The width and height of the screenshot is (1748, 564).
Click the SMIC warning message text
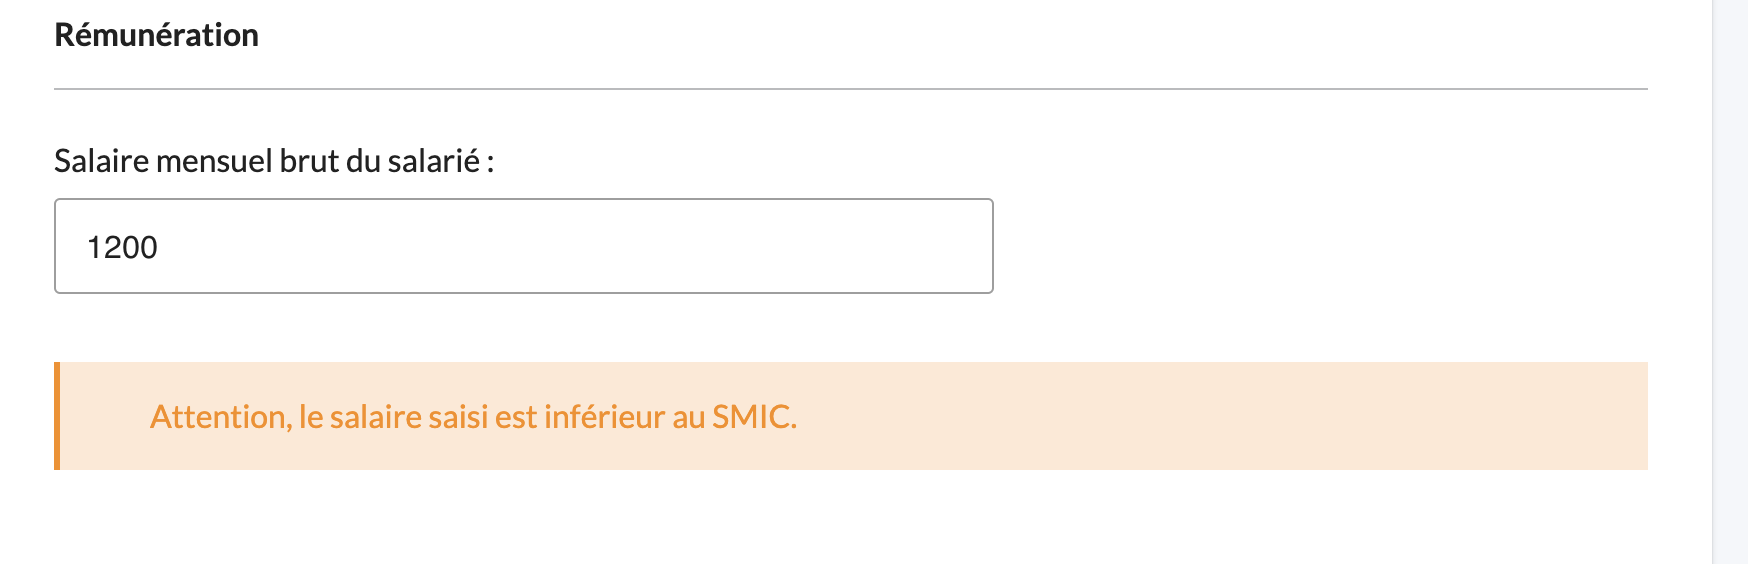click(x=473, y=416)
